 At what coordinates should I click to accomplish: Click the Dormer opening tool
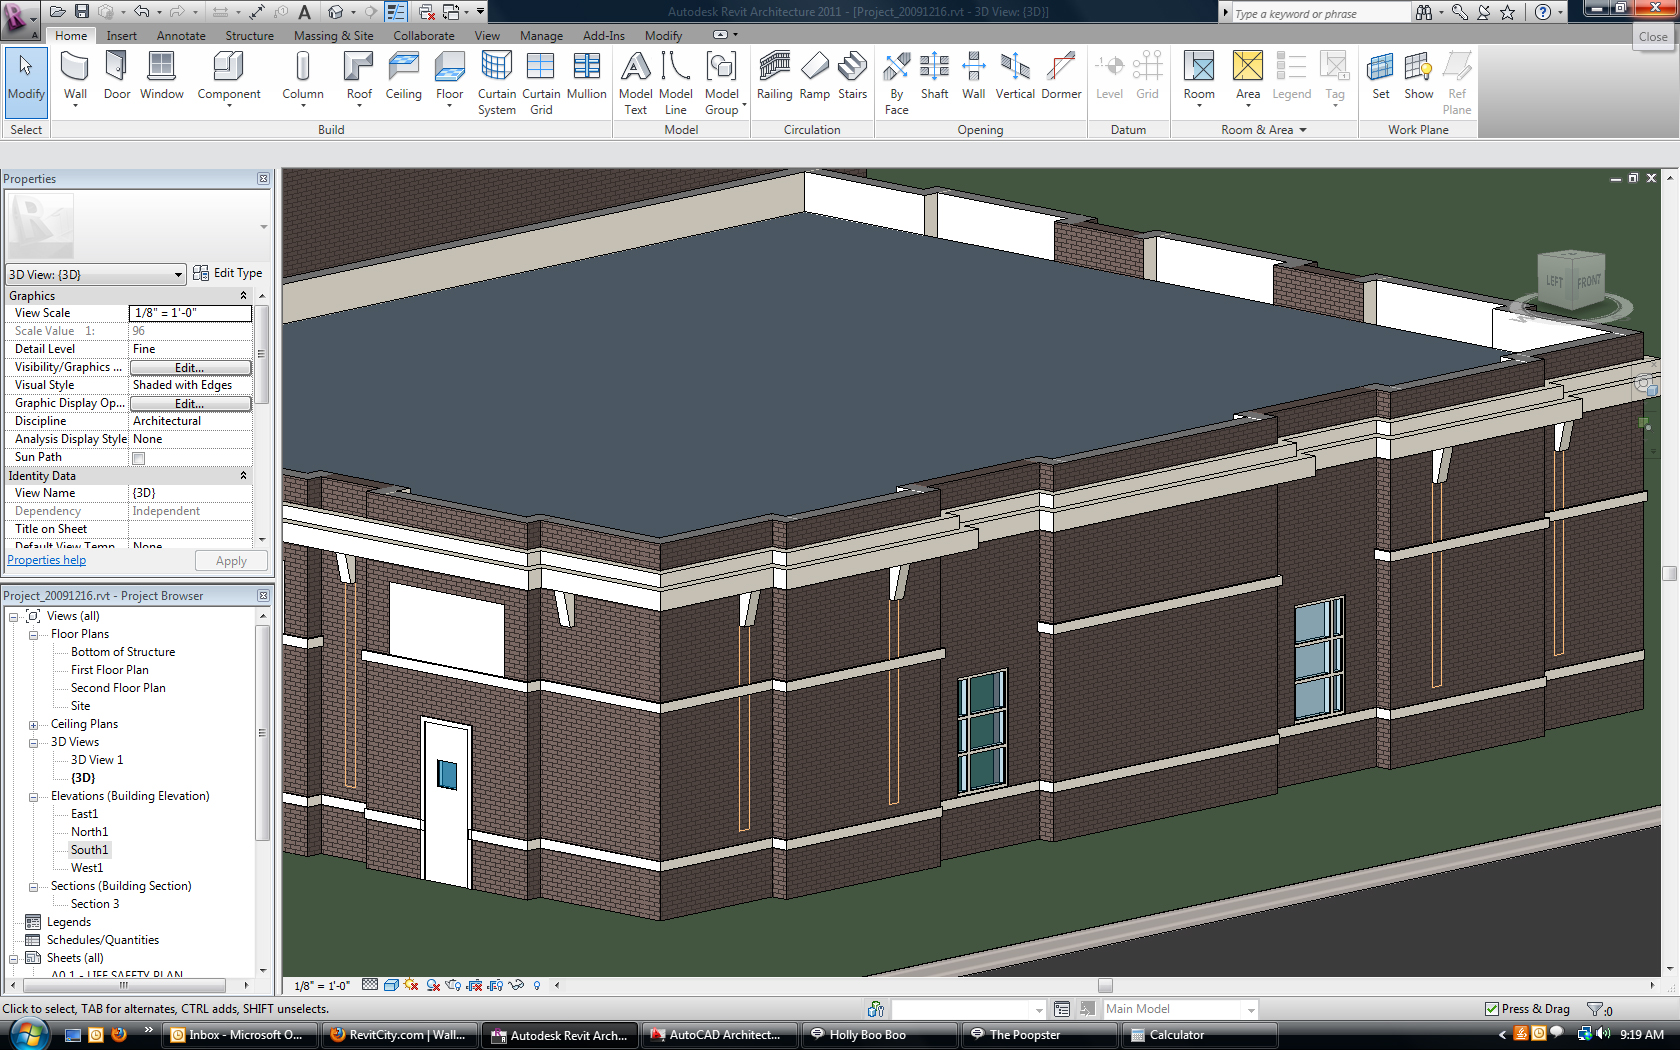click(x=1061, y=77)
